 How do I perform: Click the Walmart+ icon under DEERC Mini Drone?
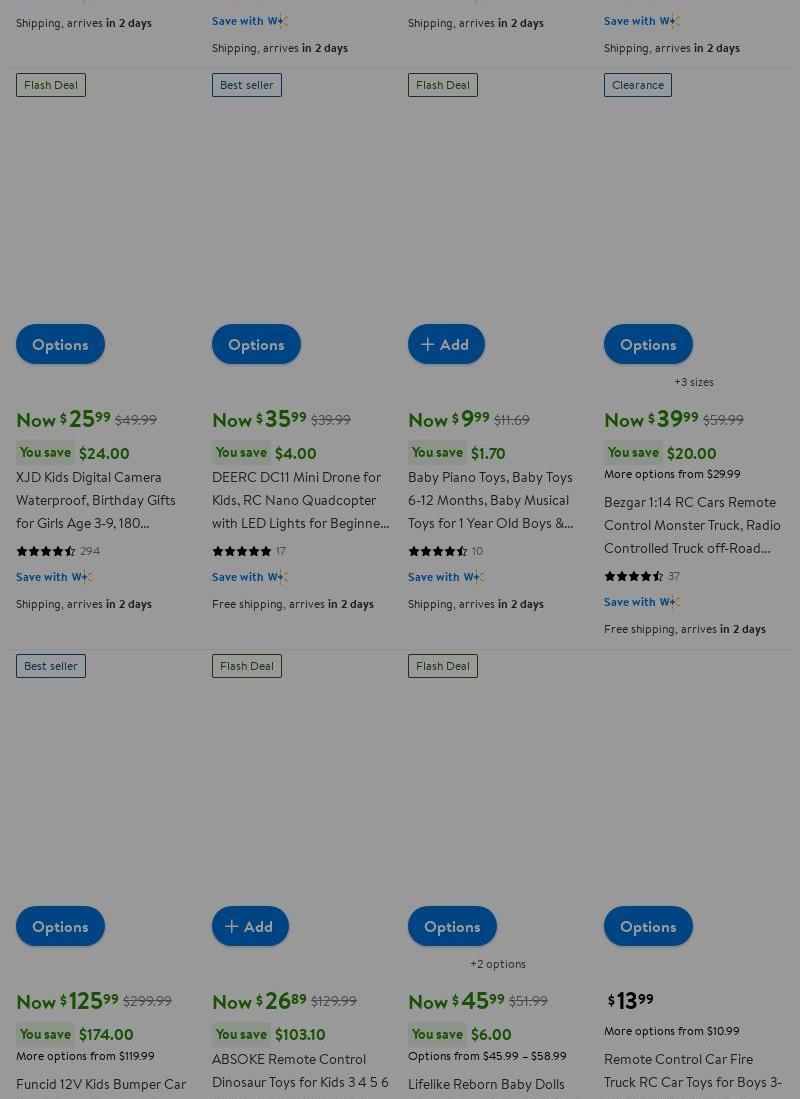tap(278, 577)
